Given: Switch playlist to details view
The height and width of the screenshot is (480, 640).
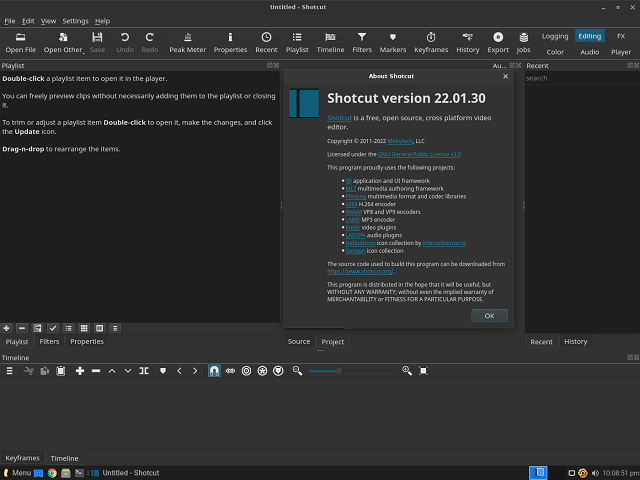Looking at the screenshot, I should pos(69,328).
